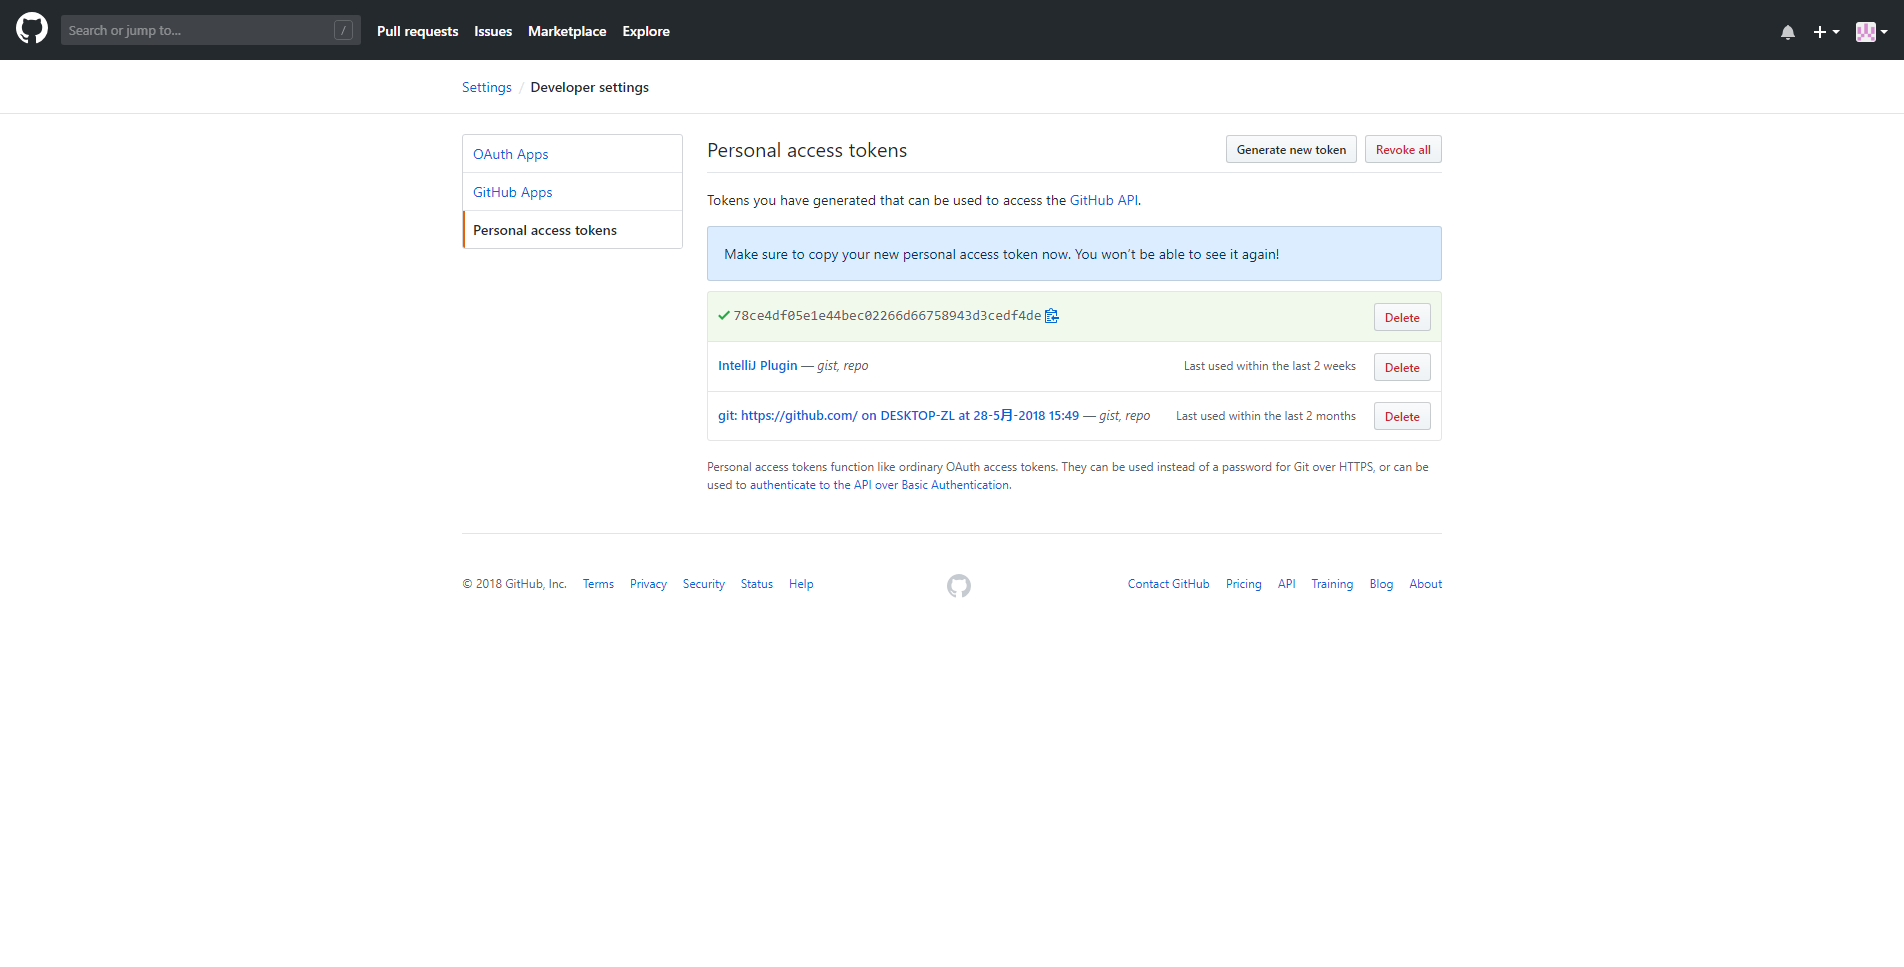Select OAuth Apps in the sidebar
Screen dimensions: 1904x967
click(x=511, y=154)
